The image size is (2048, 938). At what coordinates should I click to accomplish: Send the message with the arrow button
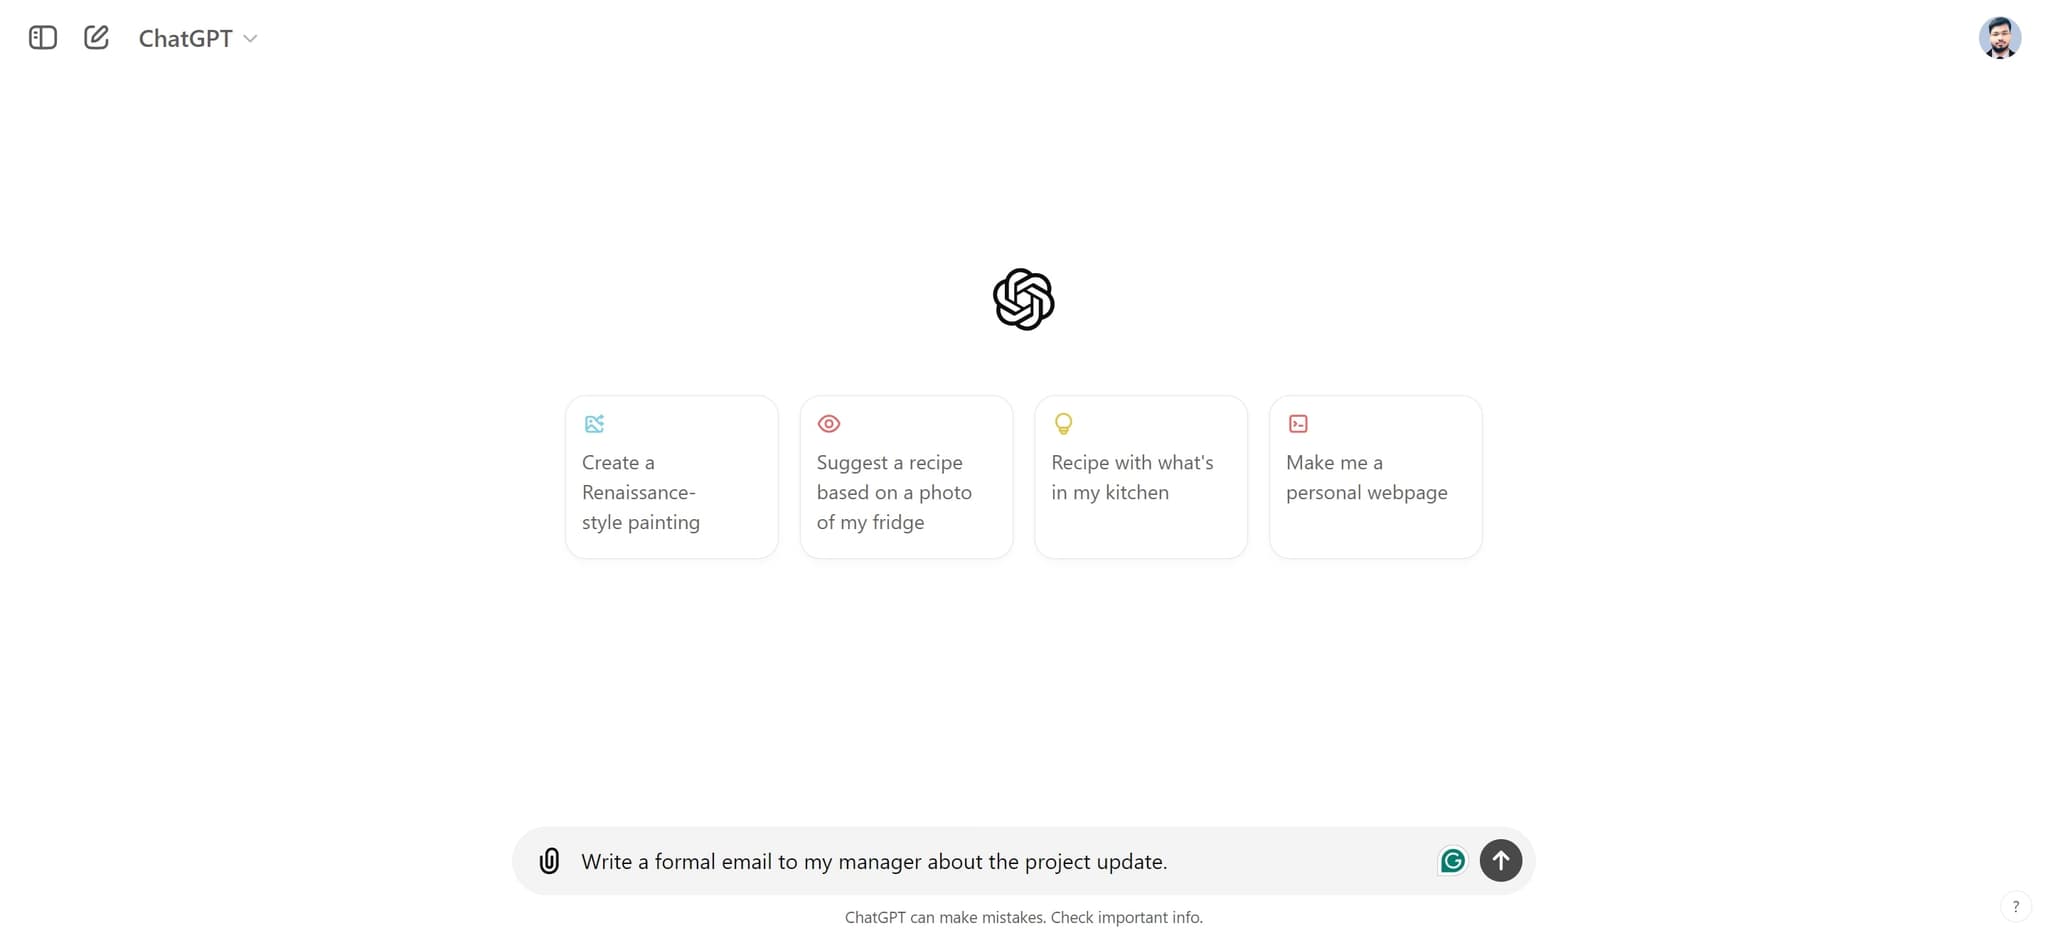pos(1500,860)
